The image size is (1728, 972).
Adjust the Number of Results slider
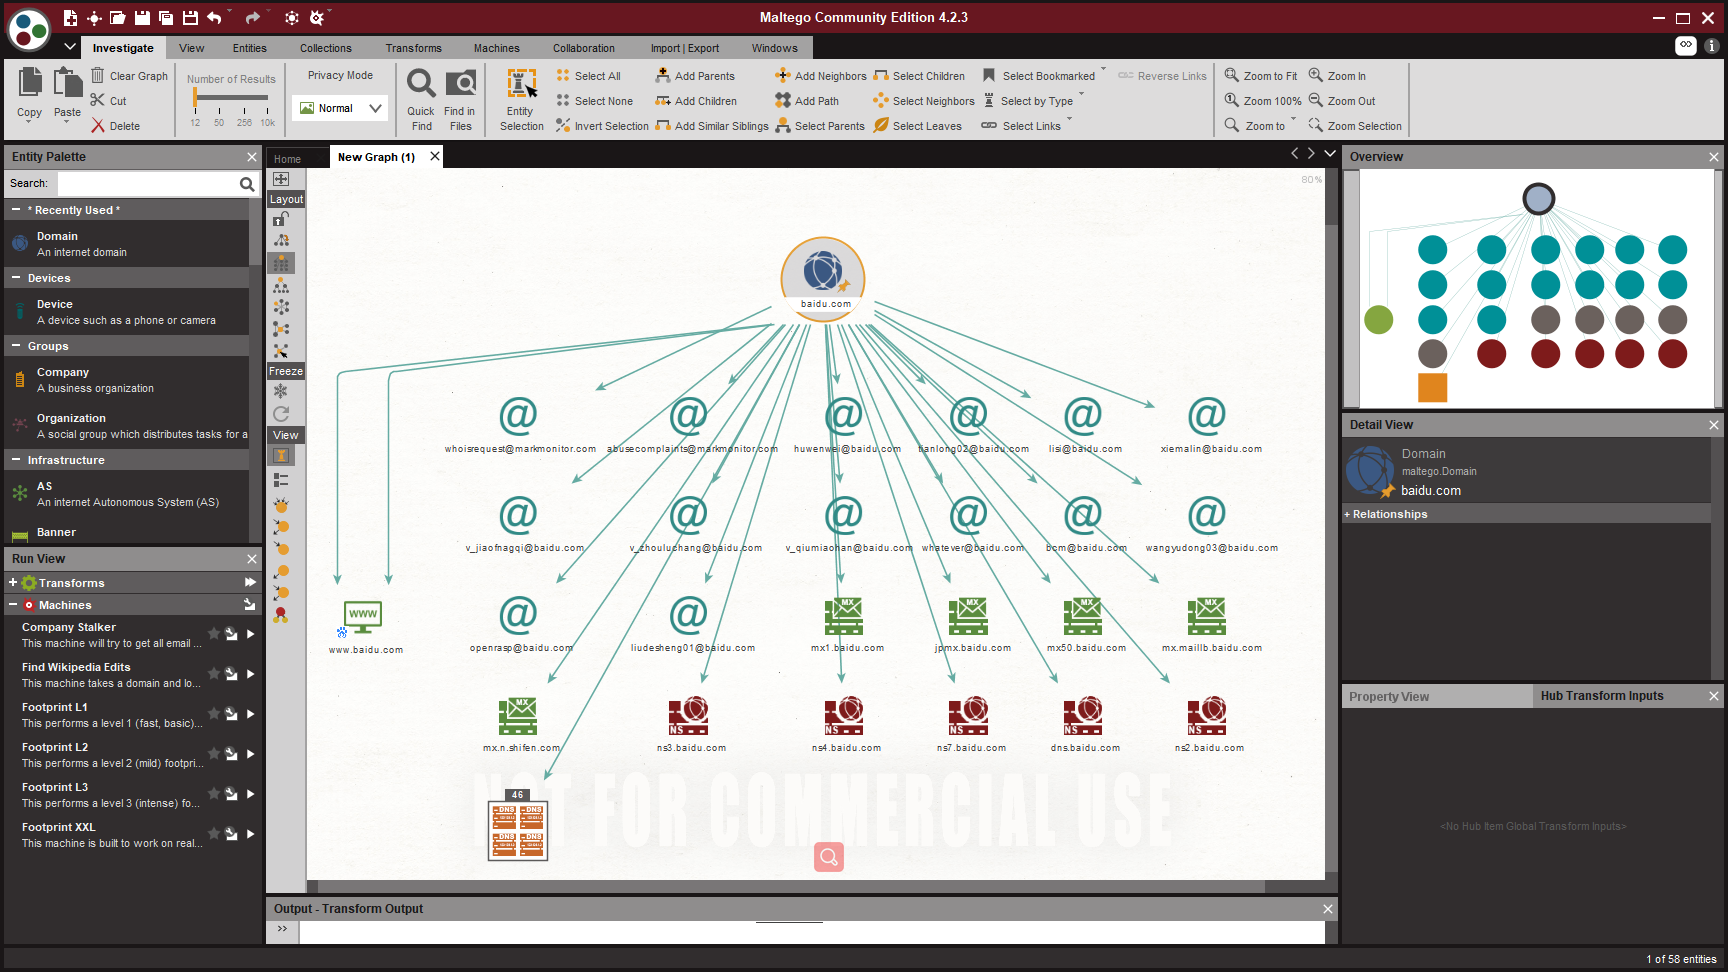(197, 98)
